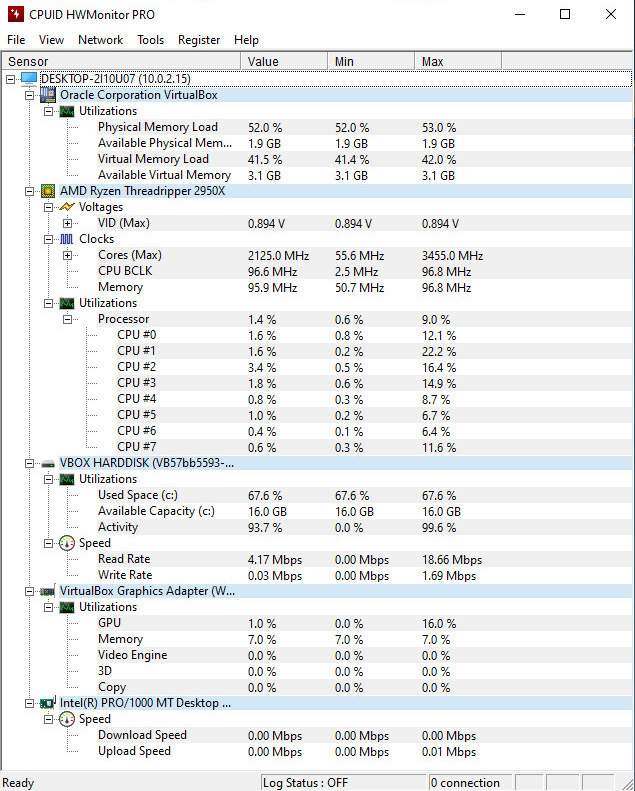Click the Oracle Corporation VirtualBox motherboard icon

coord(47,95)
